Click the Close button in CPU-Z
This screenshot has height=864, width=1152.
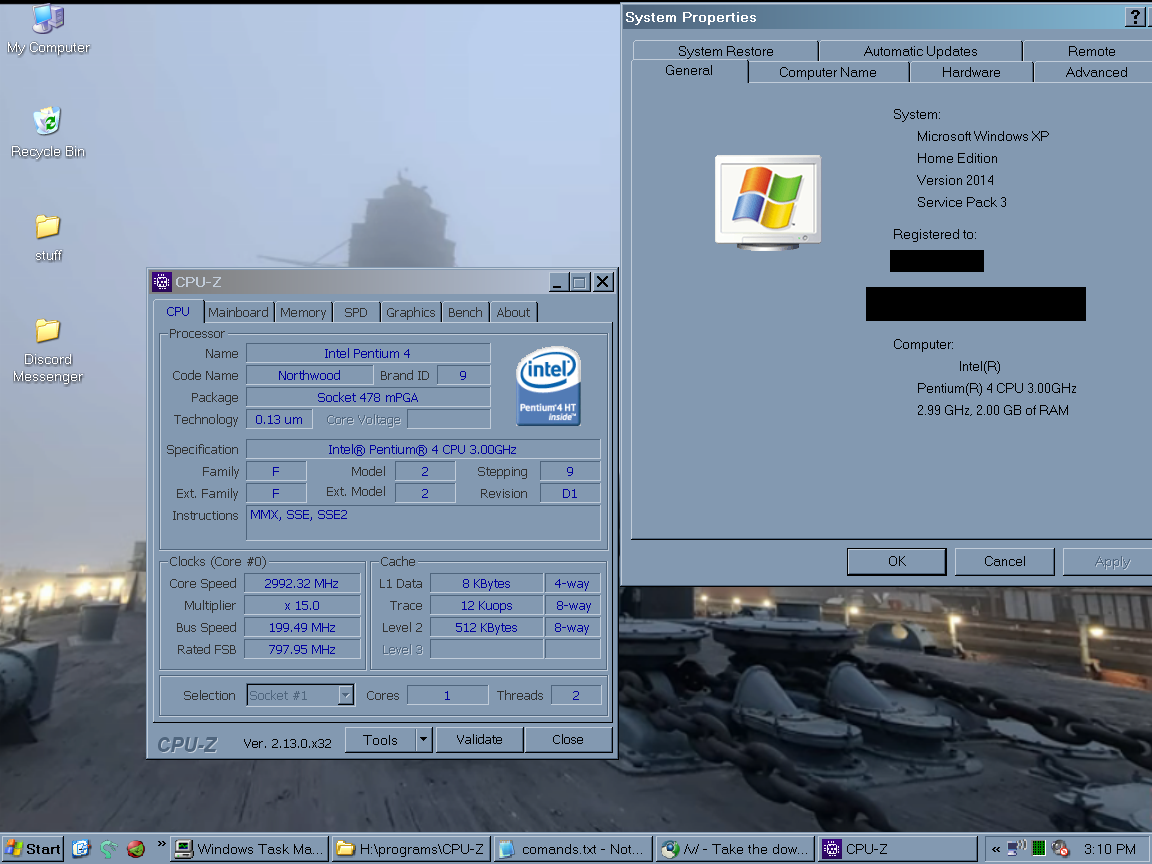tap(568, 740)
